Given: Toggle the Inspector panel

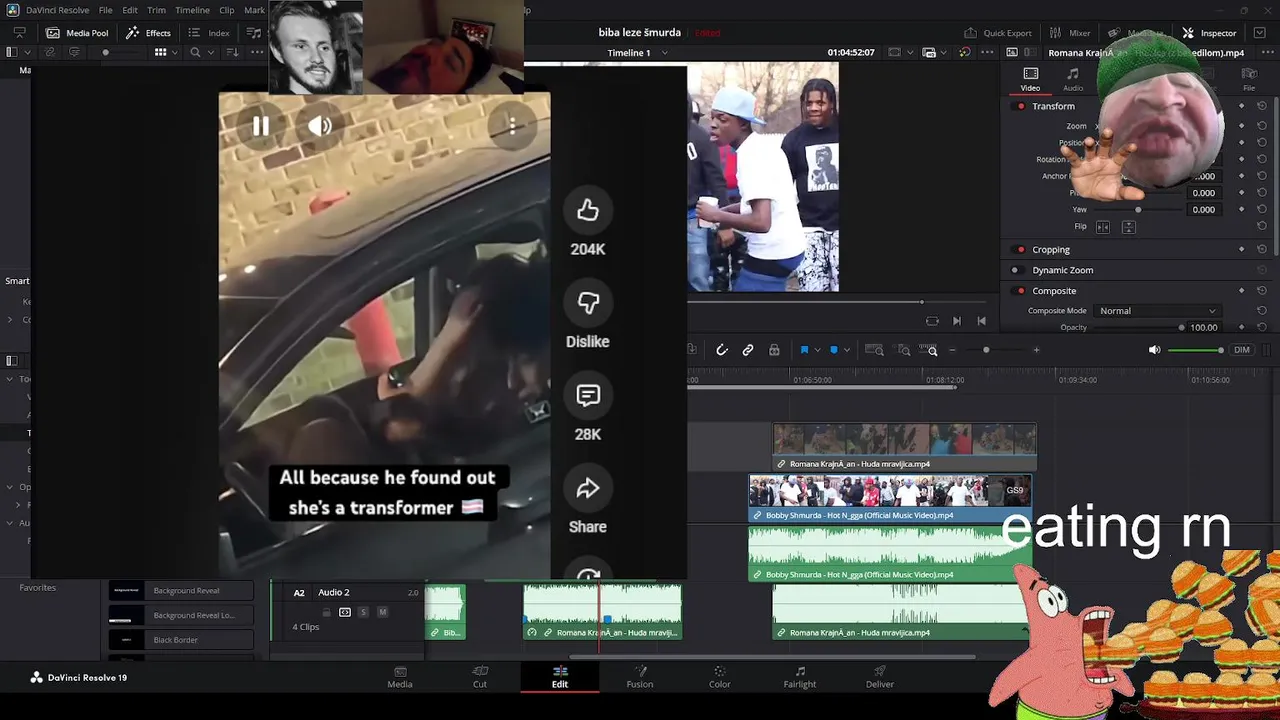Looking at the screenshot, I should 1209,33.
